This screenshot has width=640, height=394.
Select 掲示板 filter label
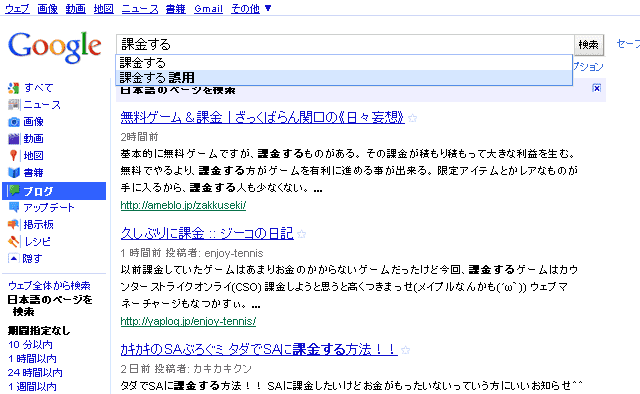[38, 225]
